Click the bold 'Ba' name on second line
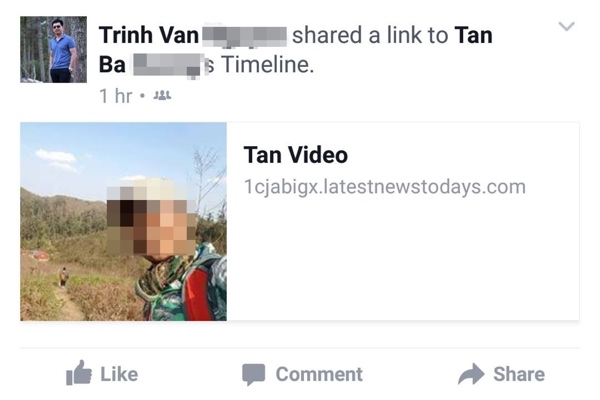Image resolution: width=600 pixels, height=400 pixels. [112, 65]
